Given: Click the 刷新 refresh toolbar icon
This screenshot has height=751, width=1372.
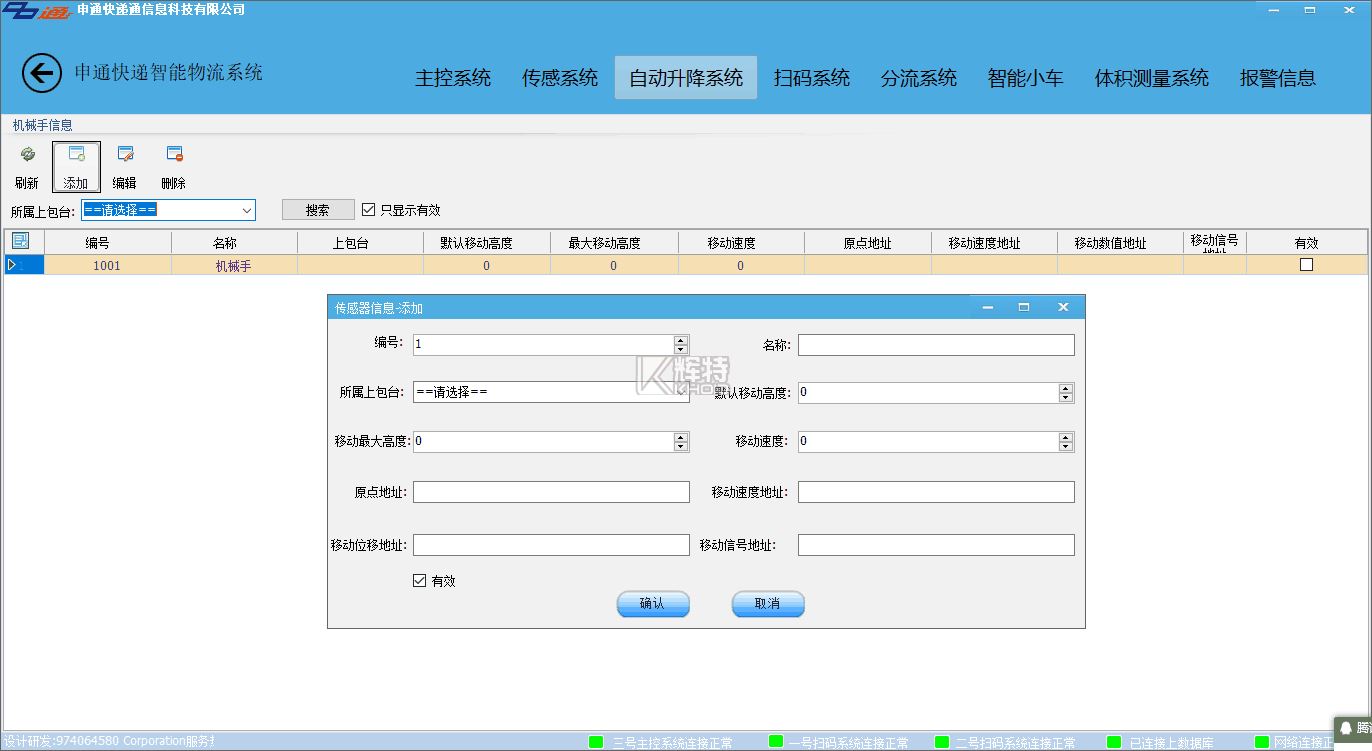Looking at the screenshot, I should (27, 156).
